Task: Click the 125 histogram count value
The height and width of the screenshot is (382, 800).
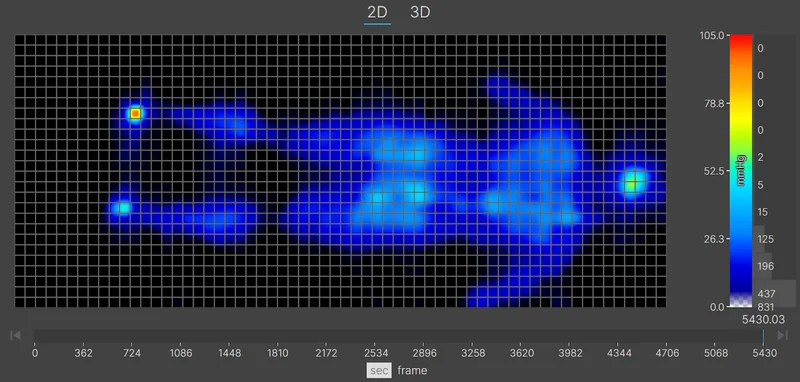Action: pos(766,239)
